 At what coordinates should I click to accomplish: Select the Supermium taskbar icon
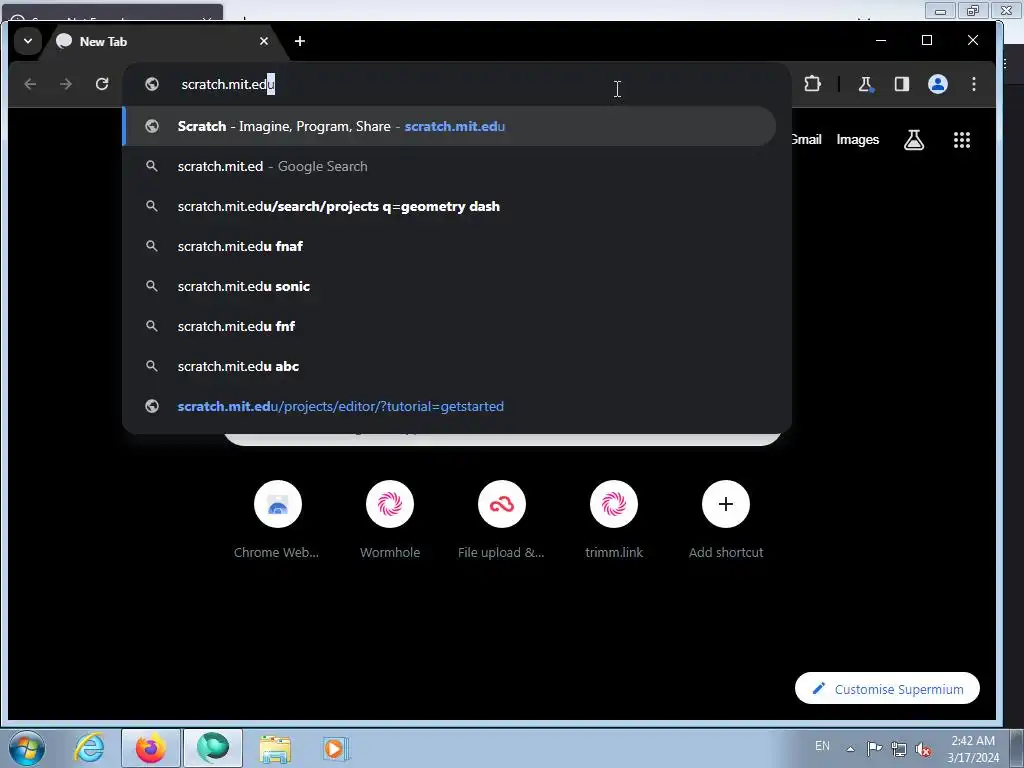213,748
